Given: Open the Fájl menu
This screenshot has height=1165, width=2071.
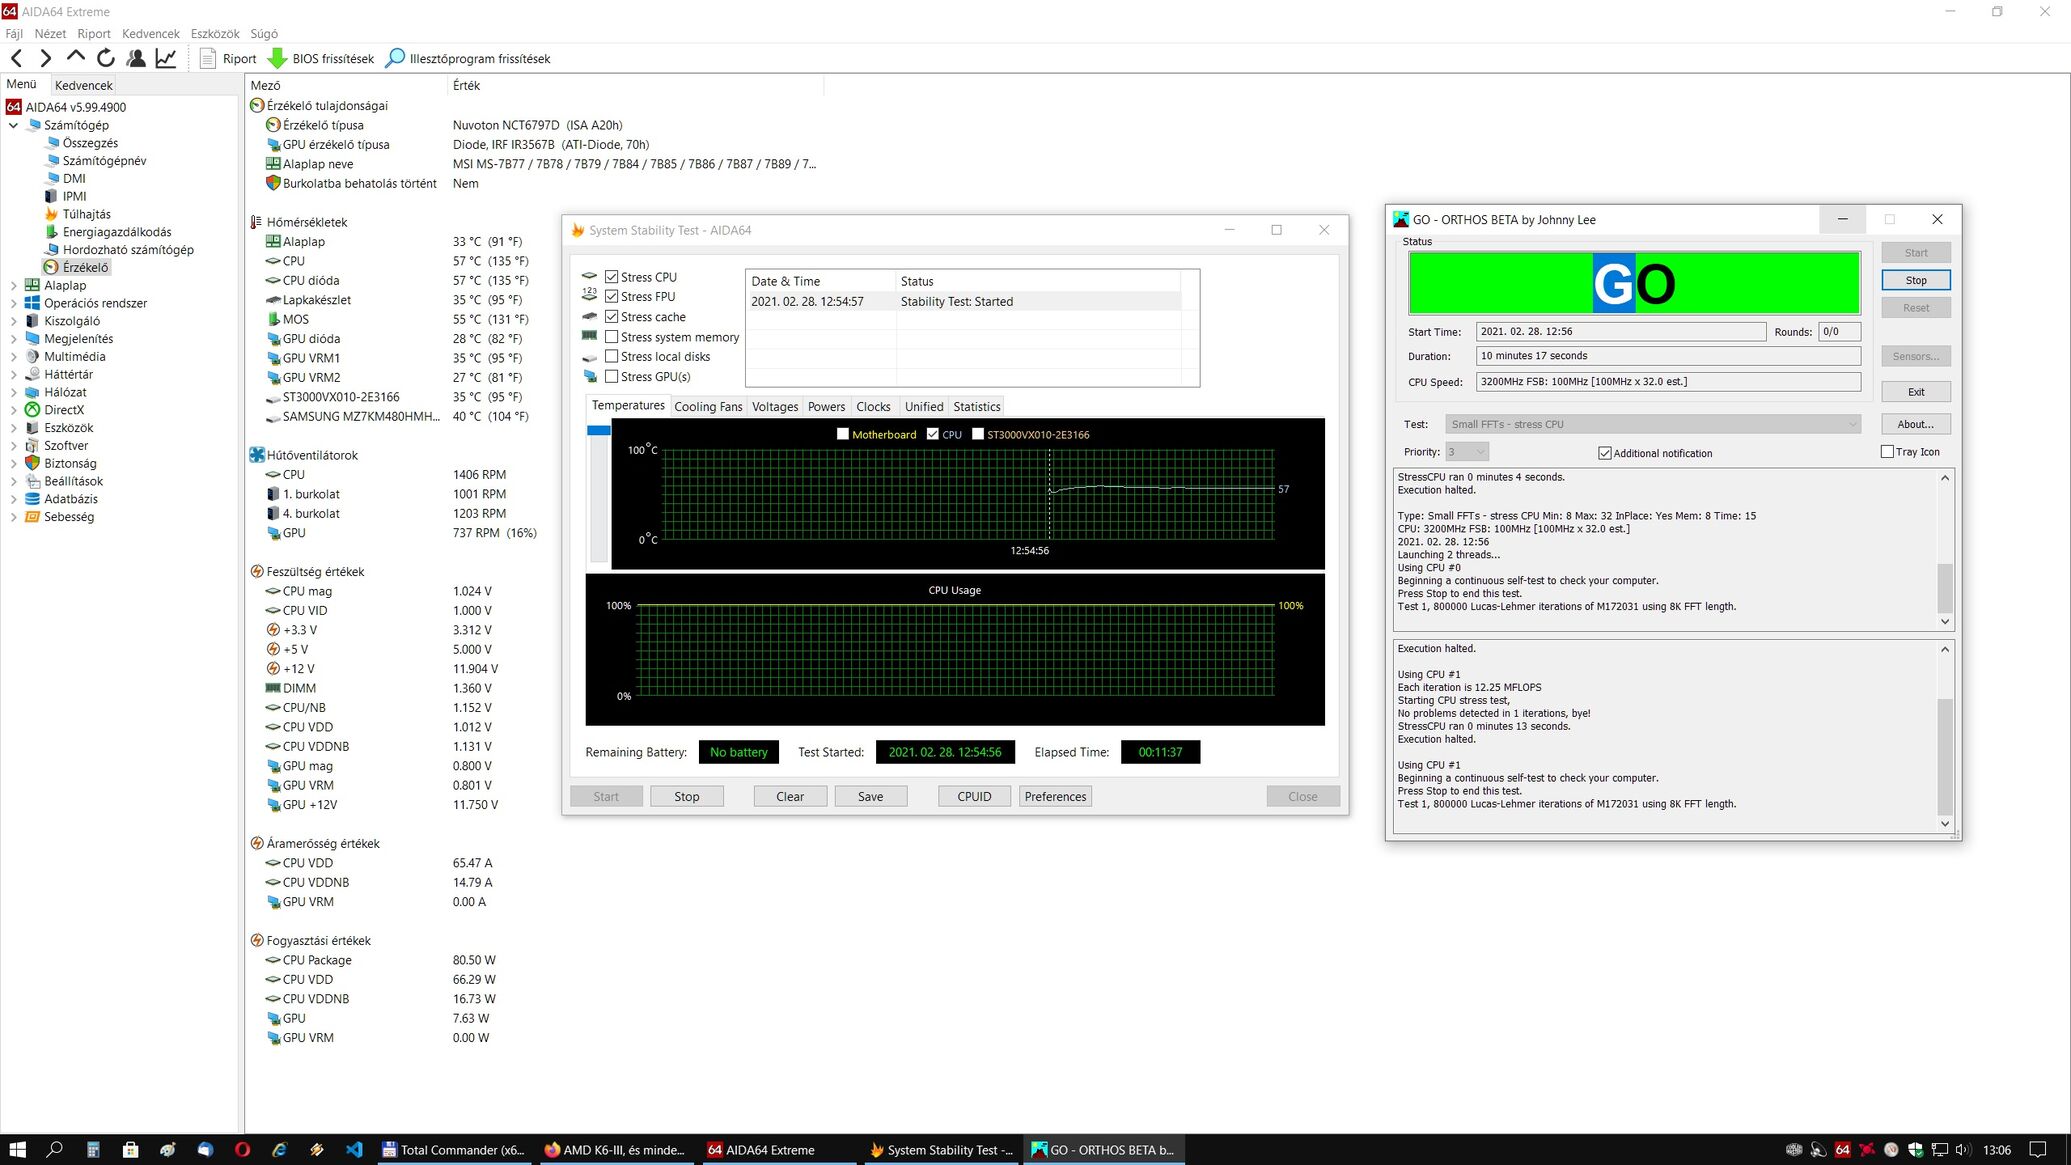Looking at the screenshot, I should [x=14, y=33].
